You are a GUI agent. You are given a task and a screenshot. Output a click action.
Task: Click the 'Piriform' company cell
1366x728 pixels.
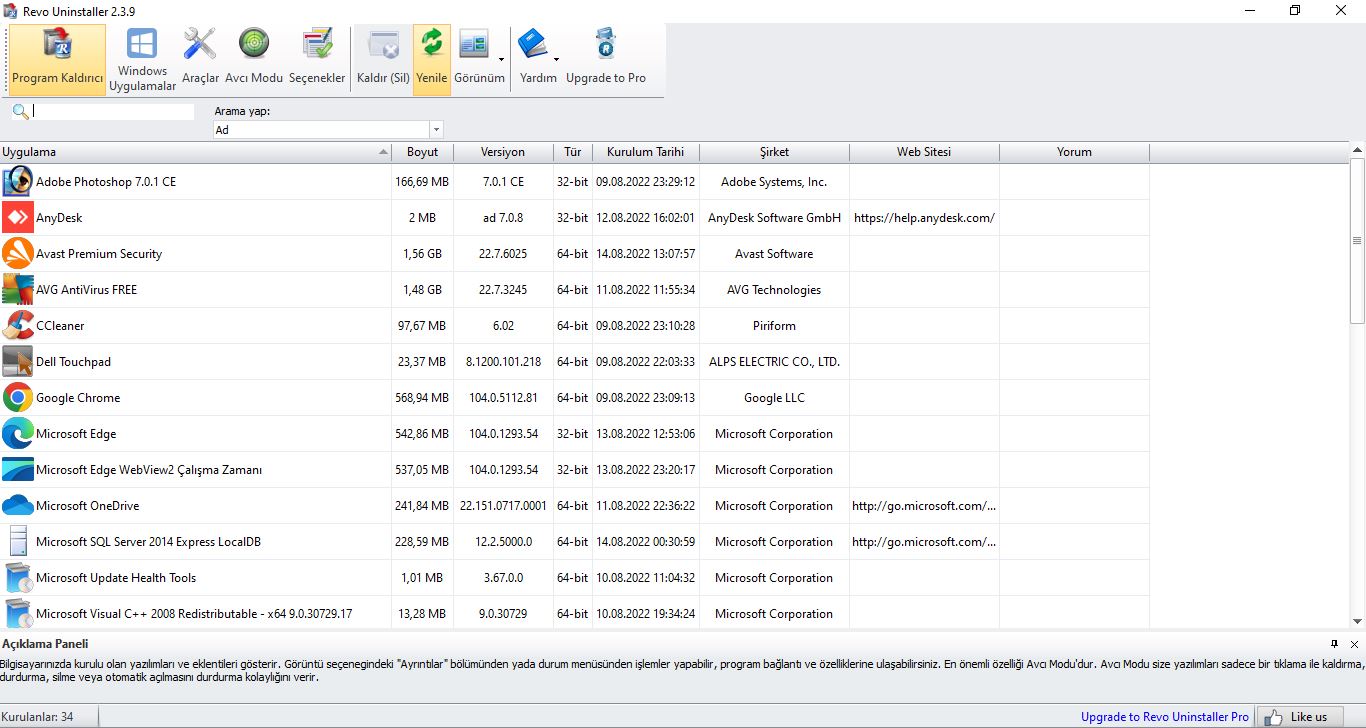click(774, 326)
